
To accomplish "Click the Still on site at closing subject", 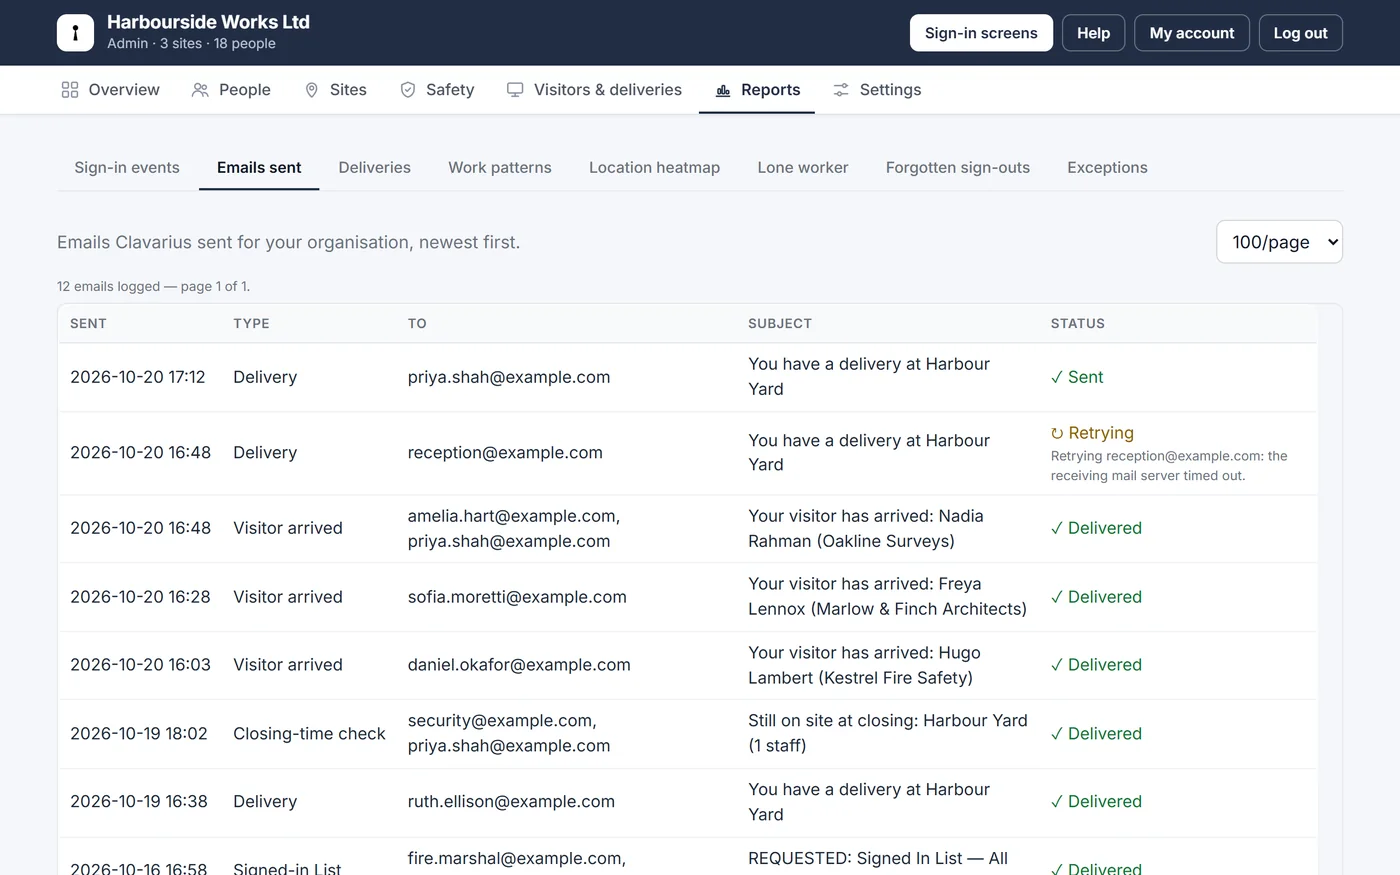I will [x=888, y=734].
